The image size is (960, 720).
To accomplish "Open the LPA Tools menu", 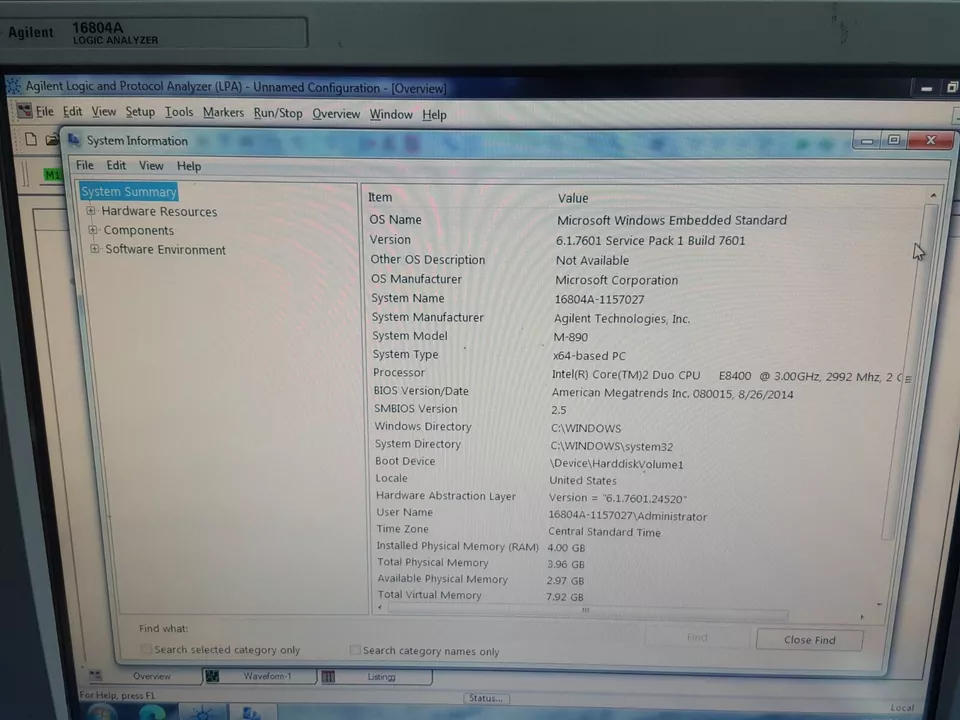I will (x=179, y=112).
